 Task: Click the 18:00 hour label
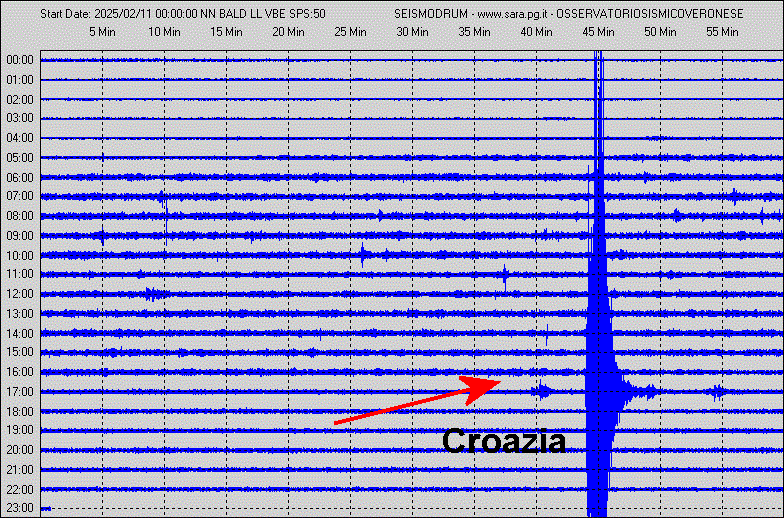(20, 412)
